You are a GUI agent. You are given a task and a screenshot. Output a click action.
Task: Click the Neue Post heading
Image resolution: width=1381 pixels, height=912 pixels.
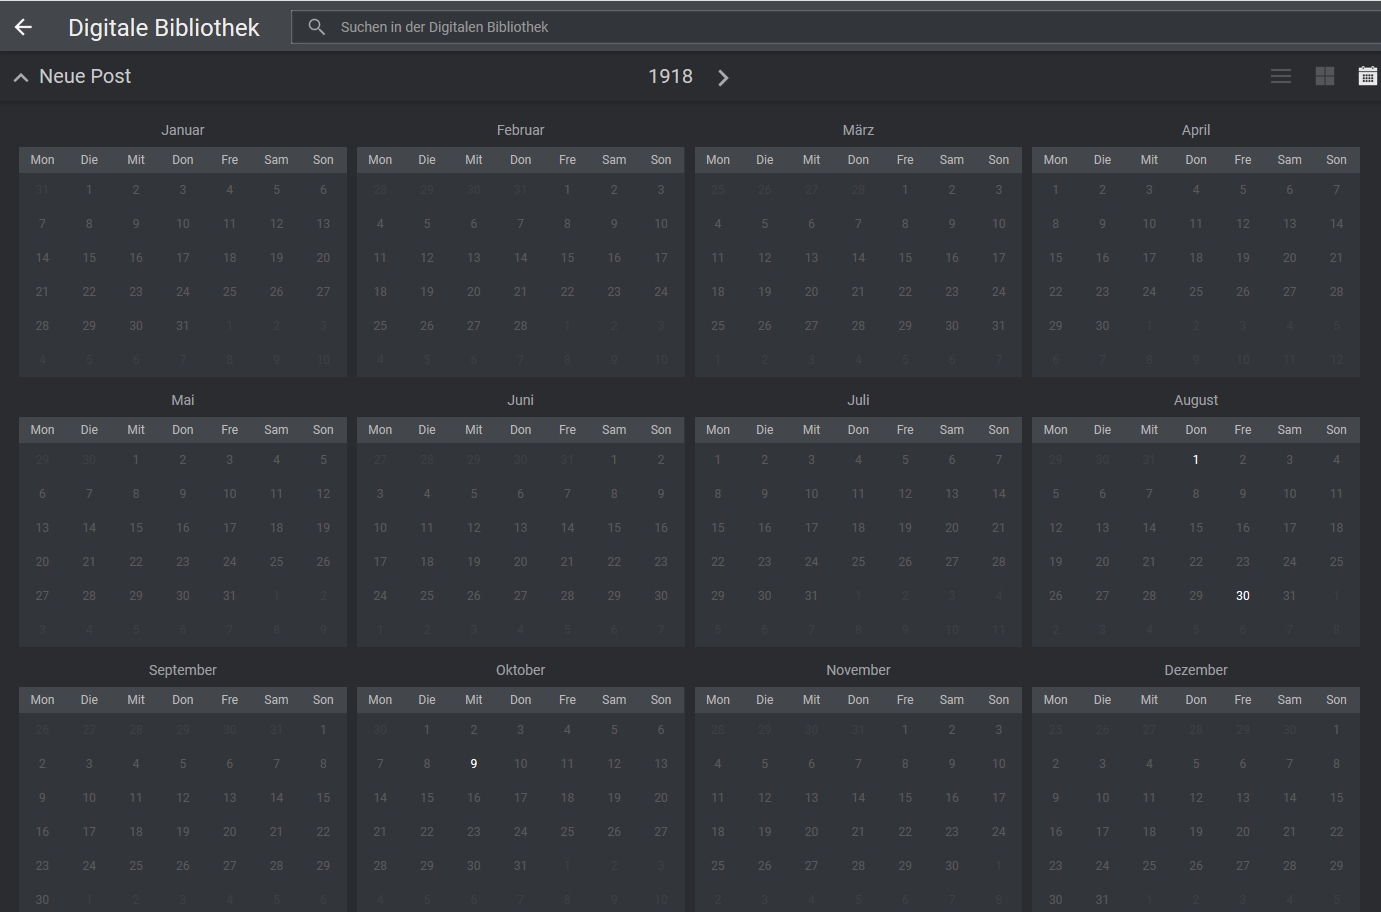[x=85, y=76]
